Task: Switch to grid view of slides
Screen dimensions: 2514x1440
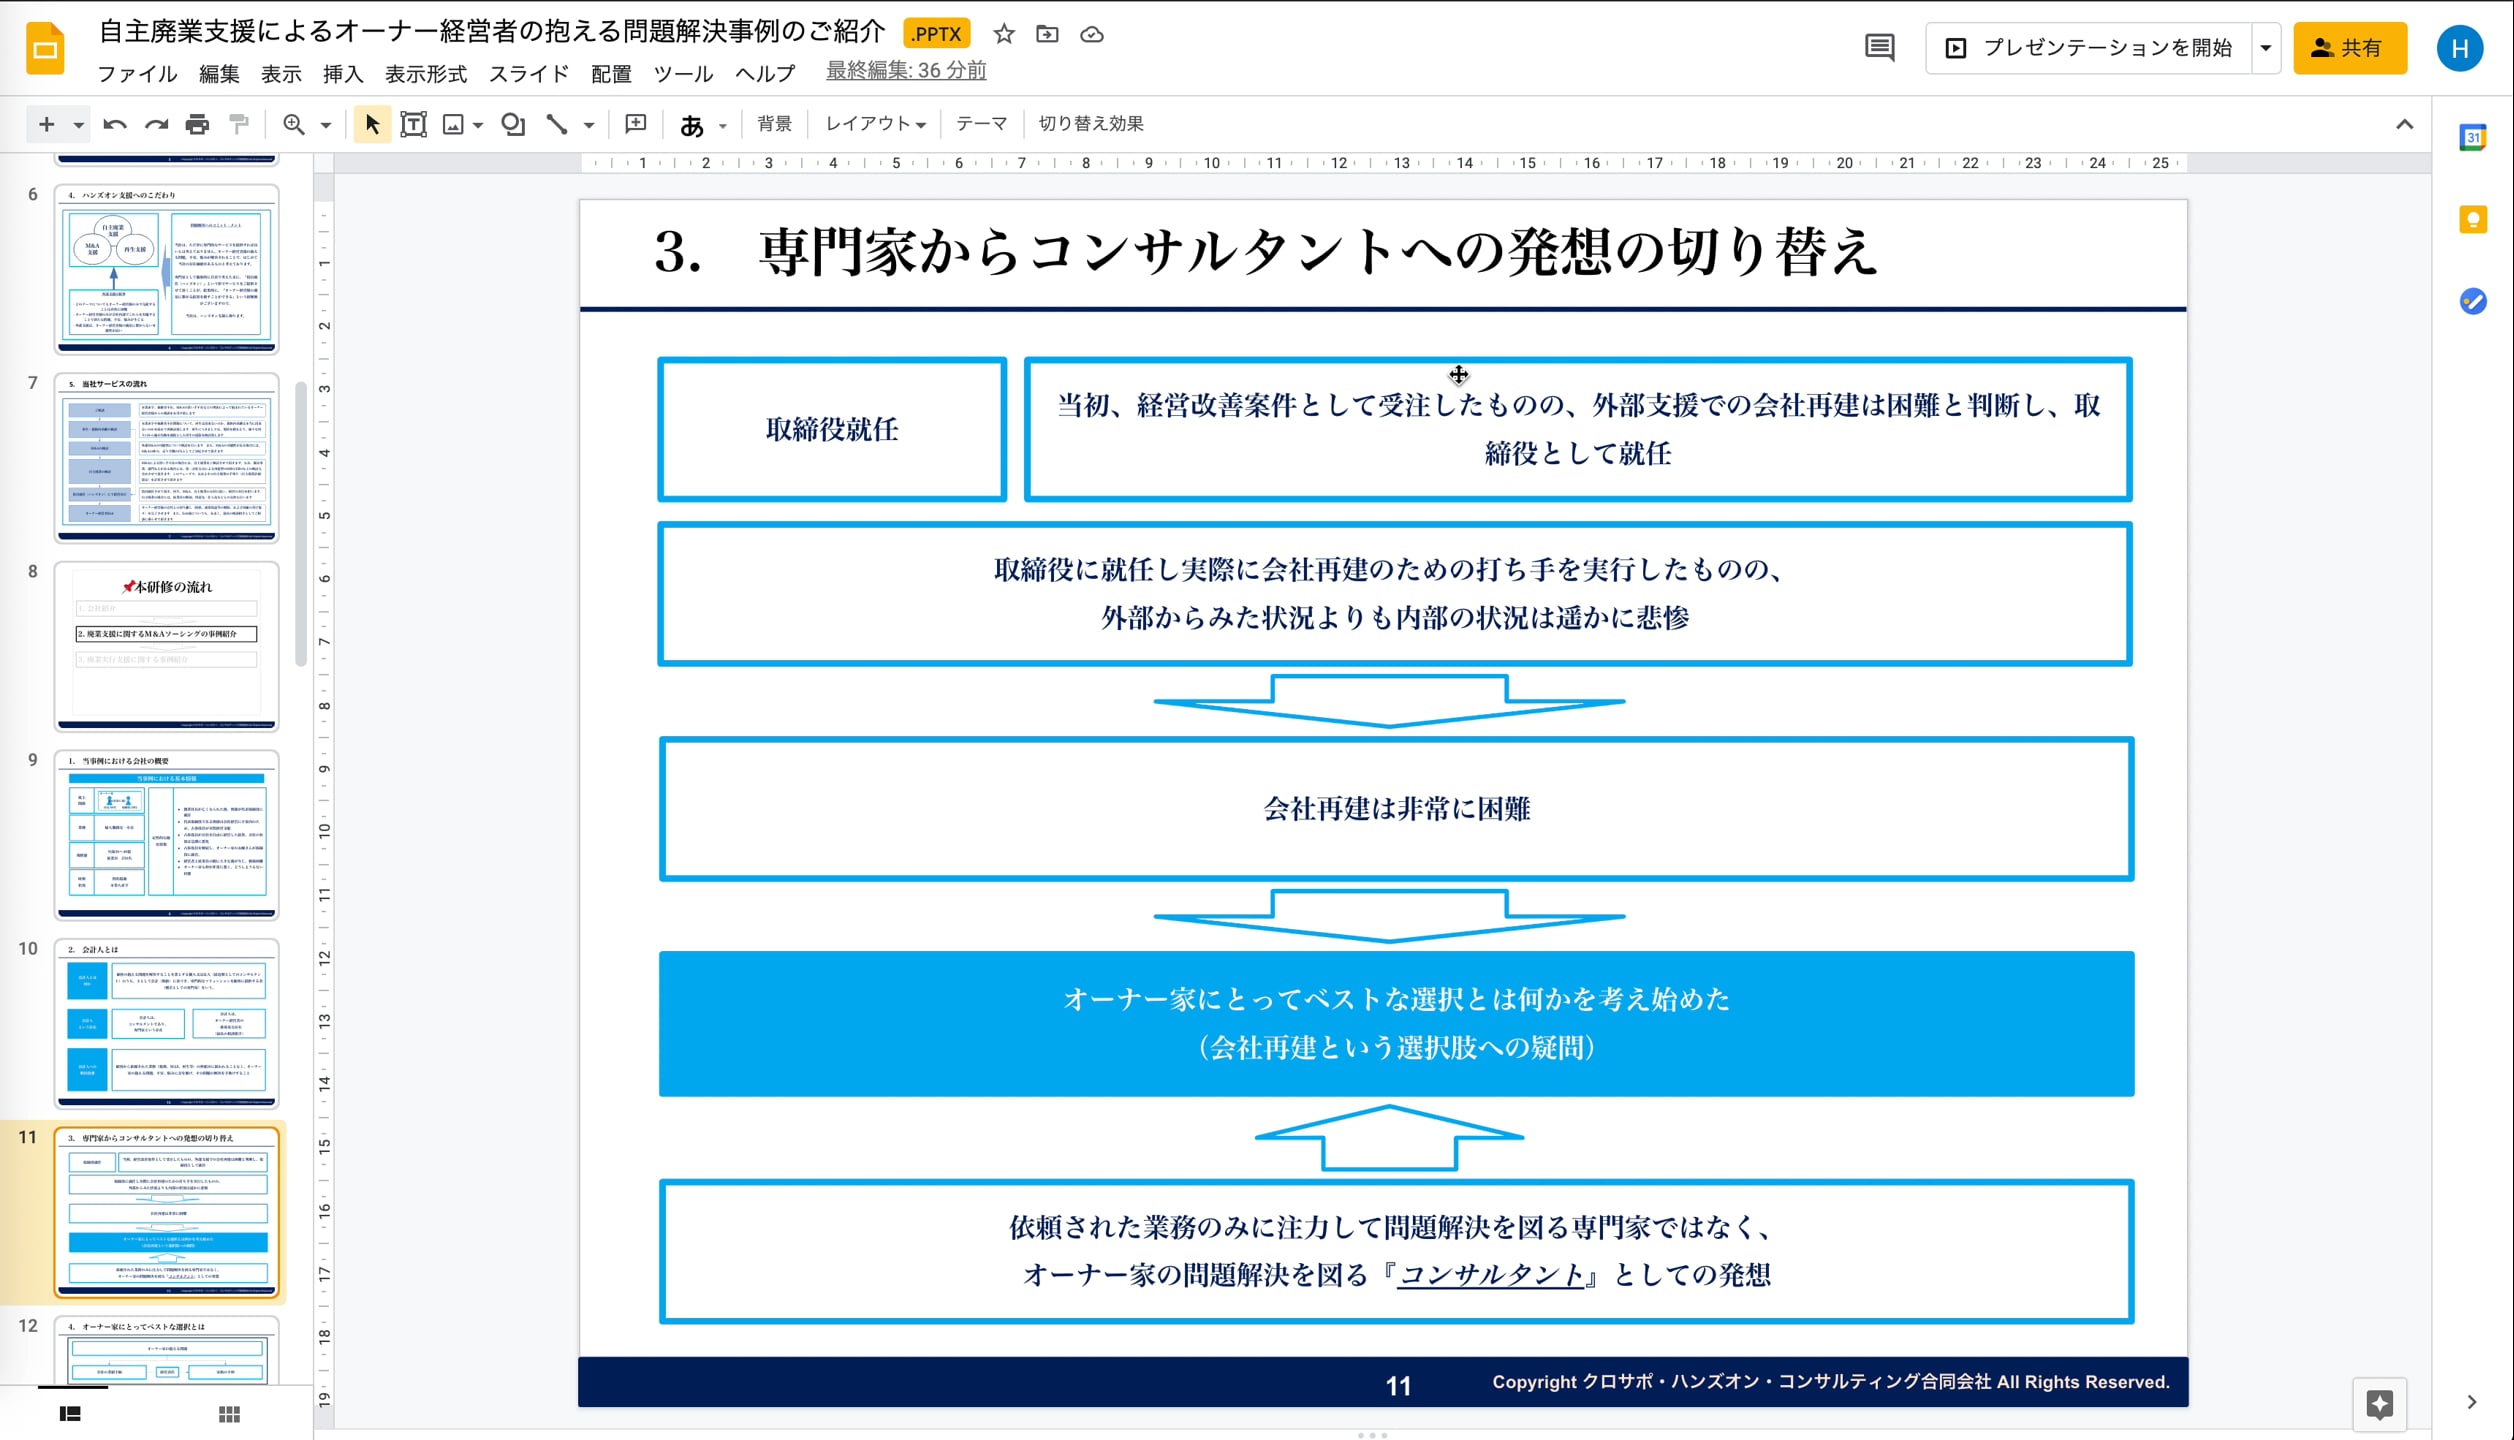Action: point(230,1414)
